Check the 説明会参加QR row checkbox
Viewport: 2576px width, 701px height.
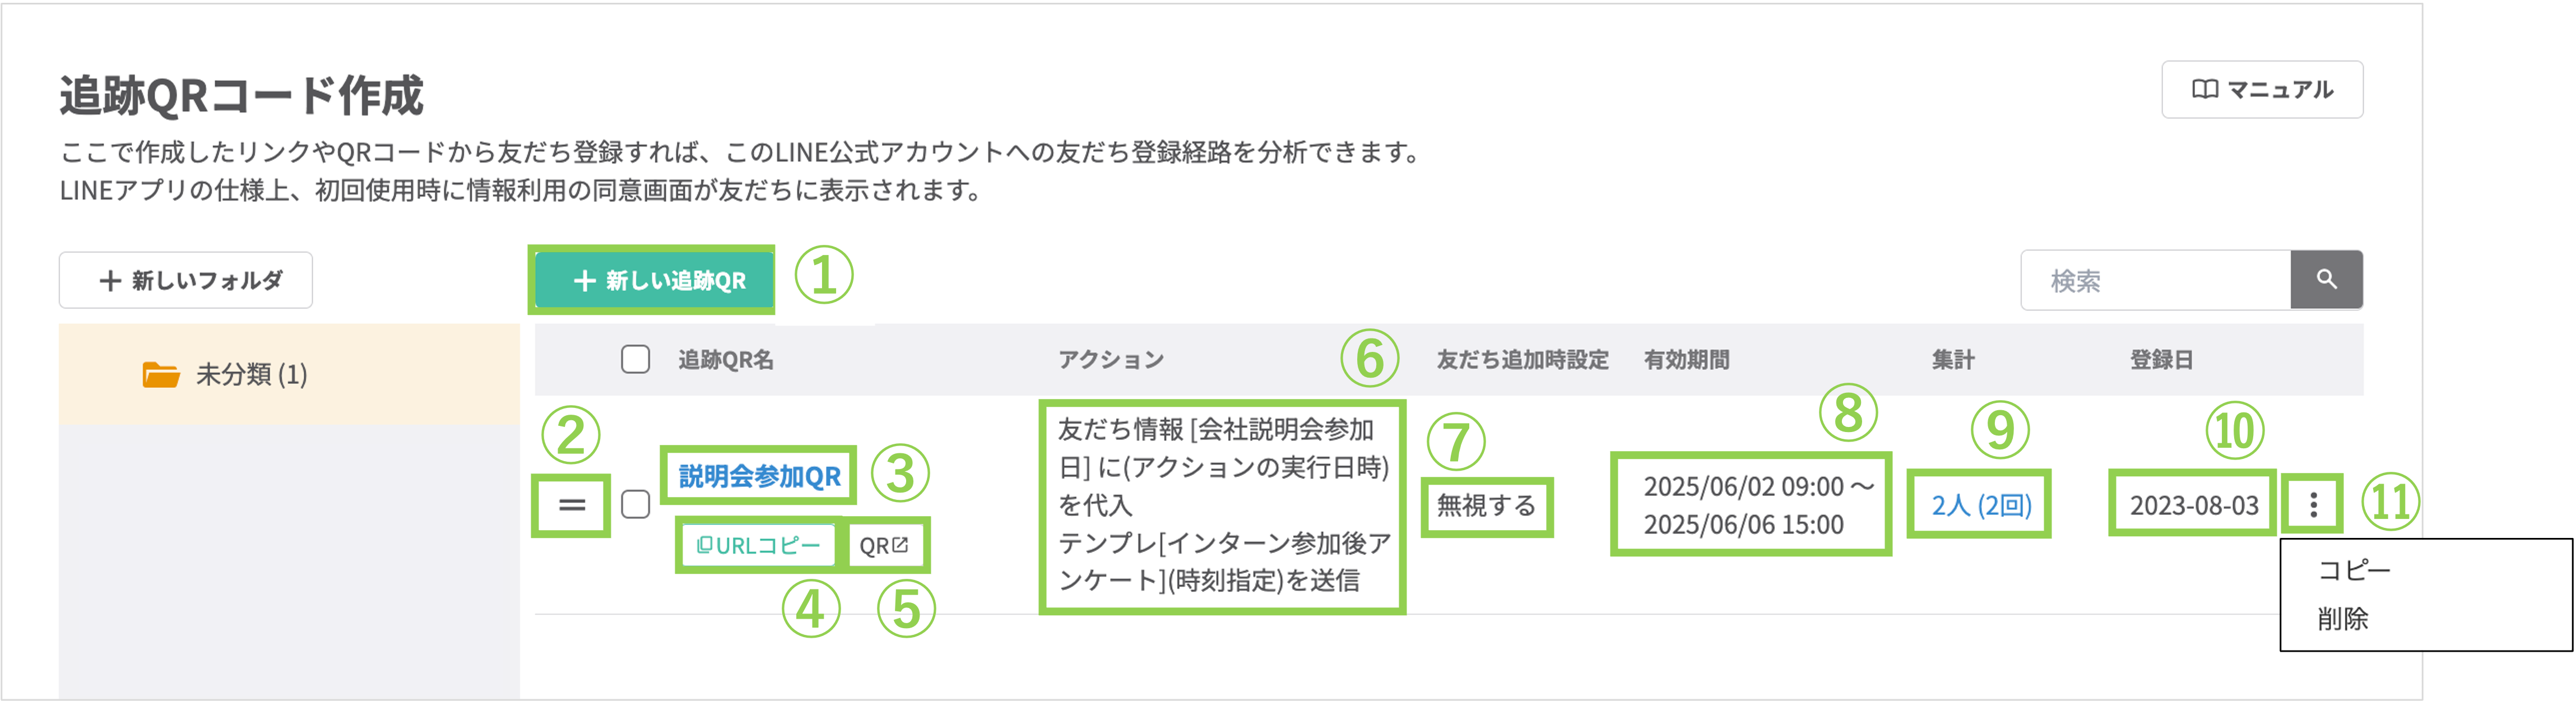pyautogui.click(x=635, y=504)
